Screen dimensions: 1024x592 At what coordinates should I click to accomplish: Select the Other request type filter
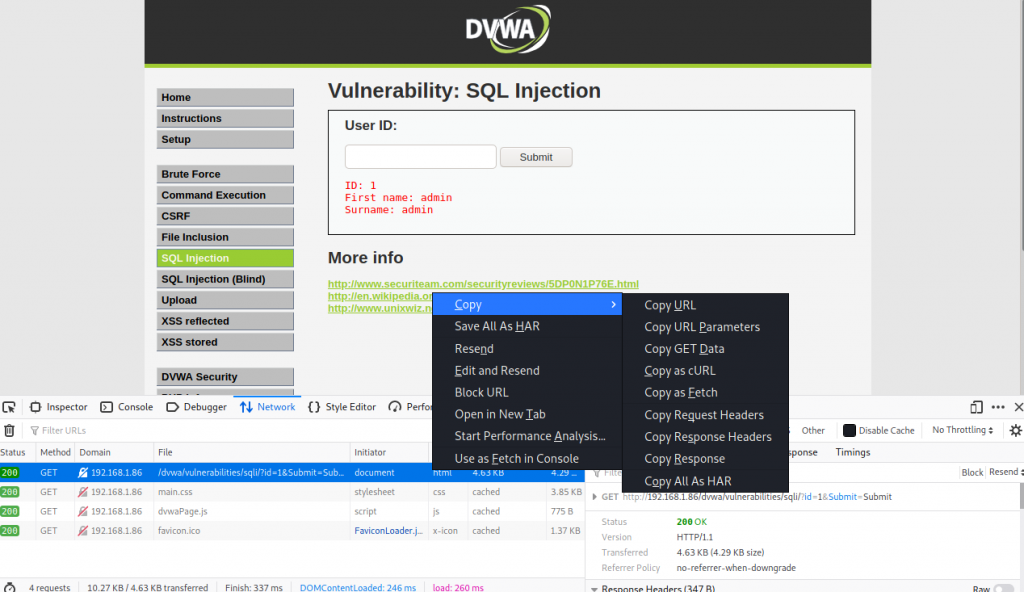(x=813, y=431)
